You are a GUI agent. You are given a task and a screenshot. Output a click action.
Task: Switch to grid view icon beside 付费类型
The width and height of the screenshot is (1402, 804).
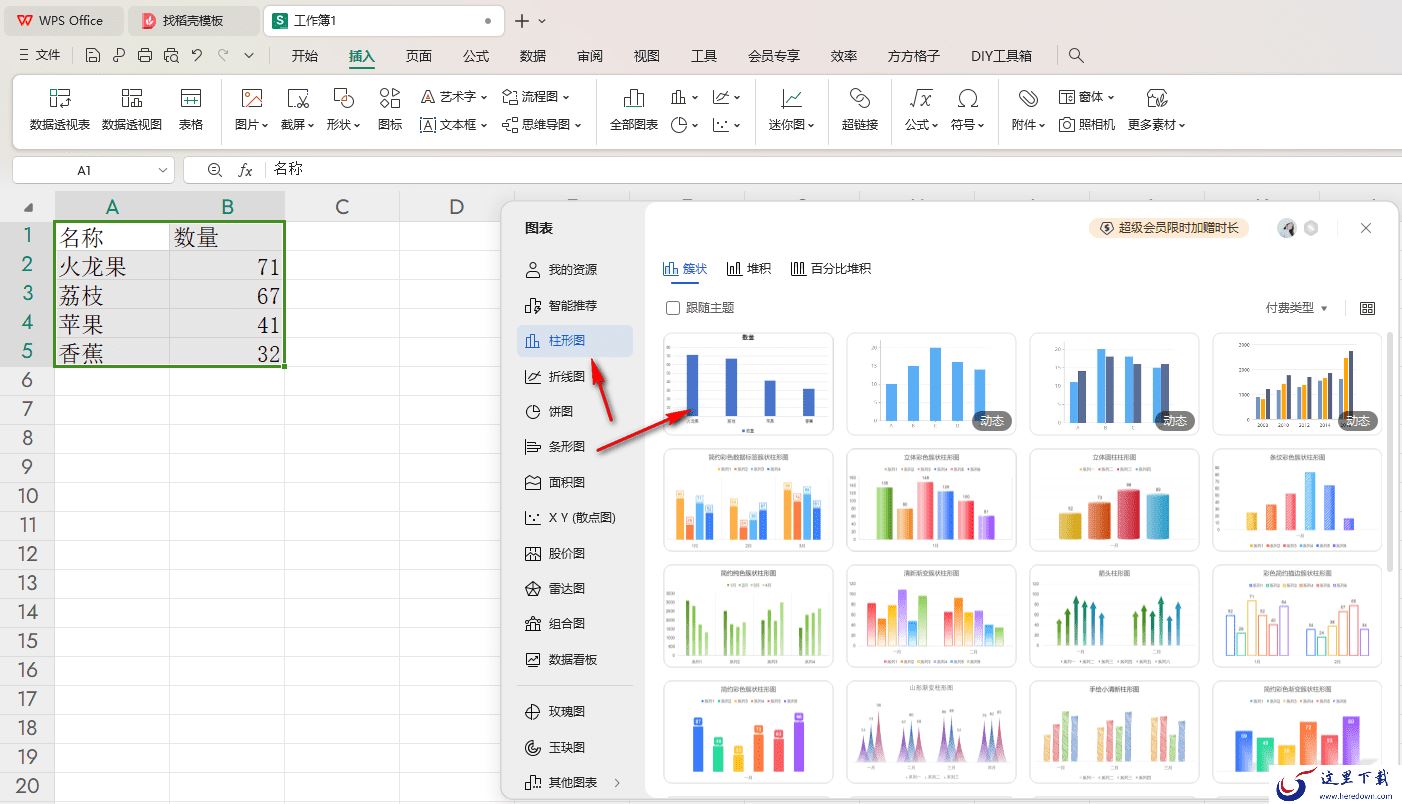click(x=1368, y=308)
